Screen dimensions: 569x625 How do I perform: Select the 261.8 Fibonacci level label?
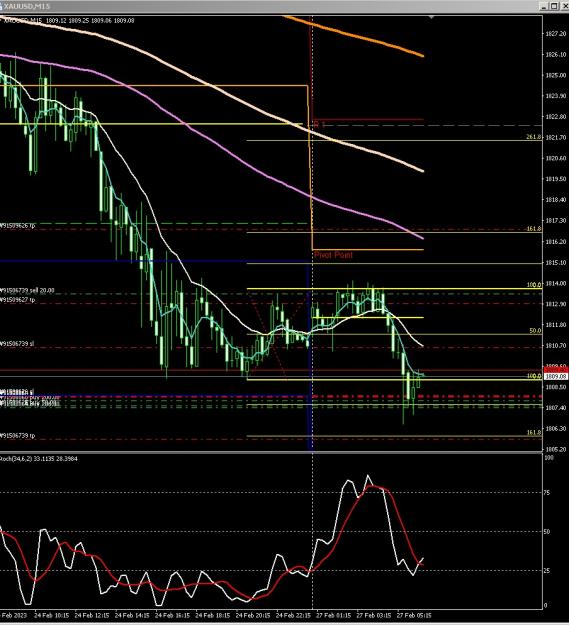pos(534,137)
